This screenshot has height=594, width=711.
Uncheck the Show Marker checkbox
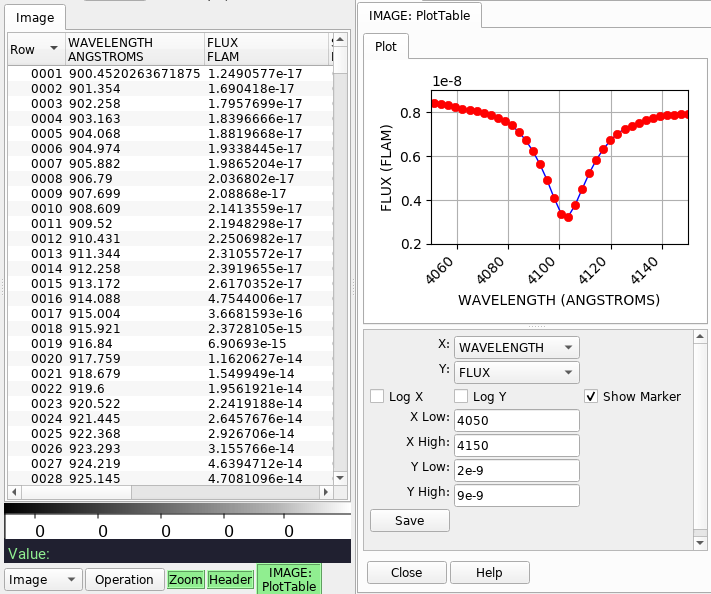(591, 396)
